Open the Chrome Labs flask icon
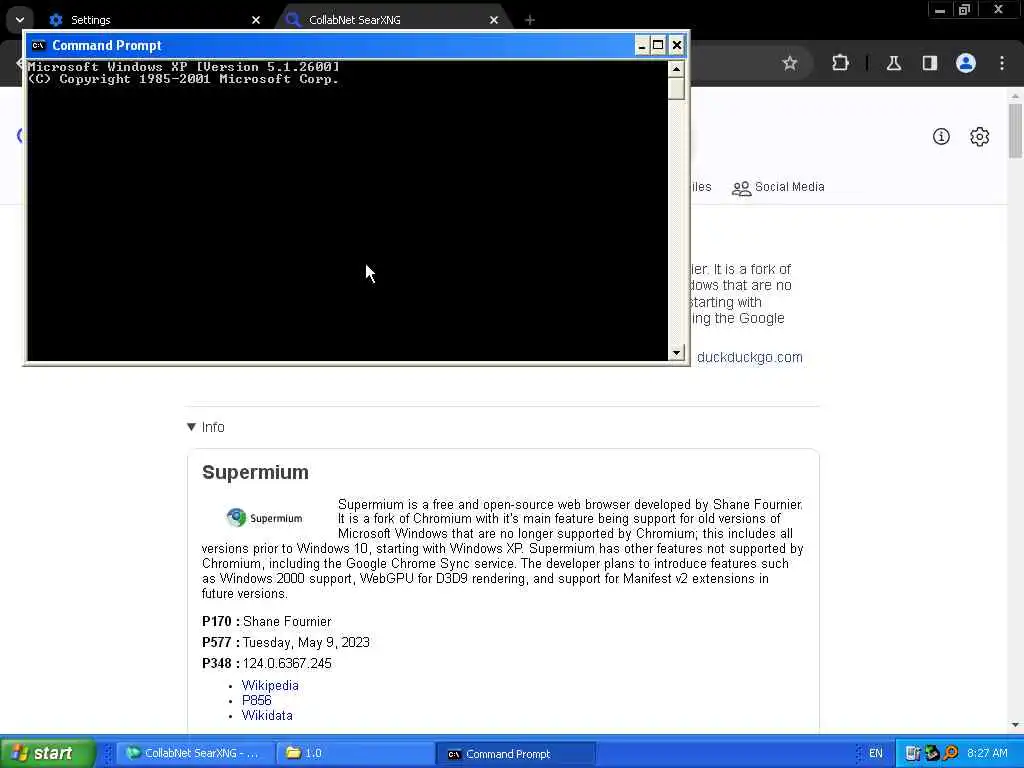Screen dimensions: 1024x768 pos(893,63)
